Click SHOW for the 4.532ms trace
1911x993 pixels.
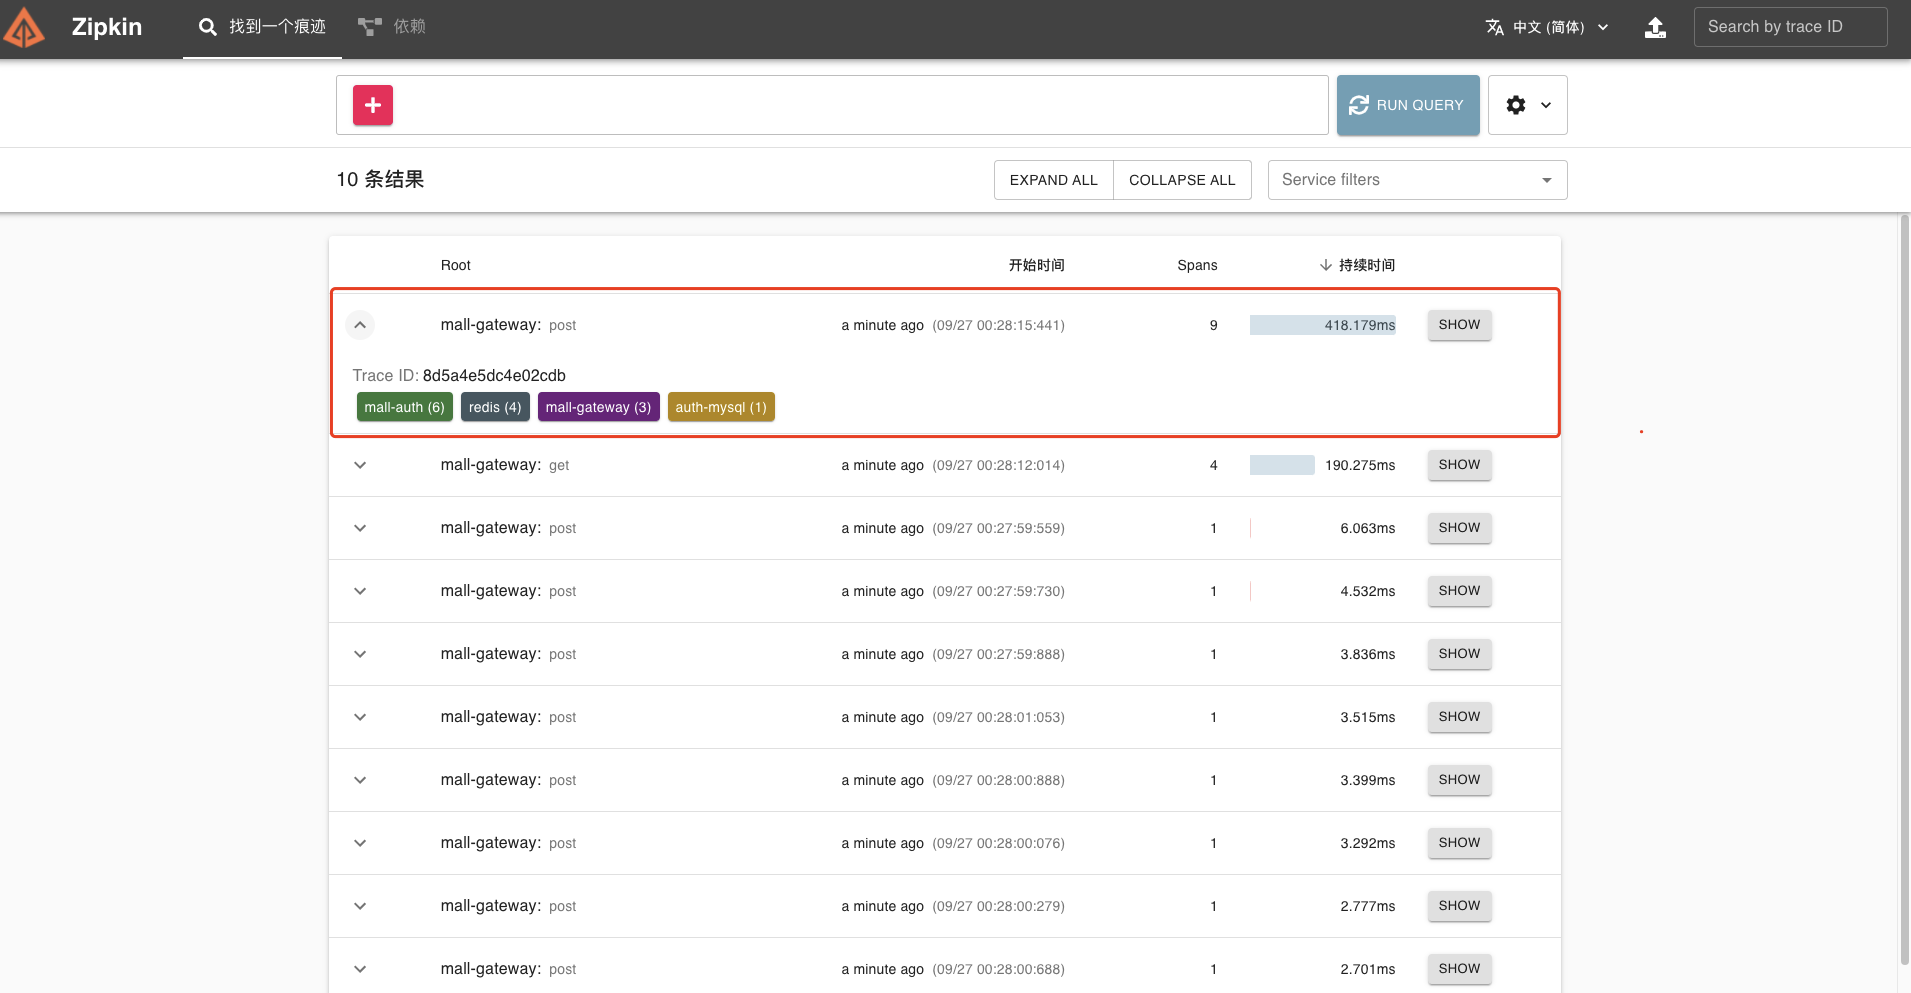pos(1459,591)
